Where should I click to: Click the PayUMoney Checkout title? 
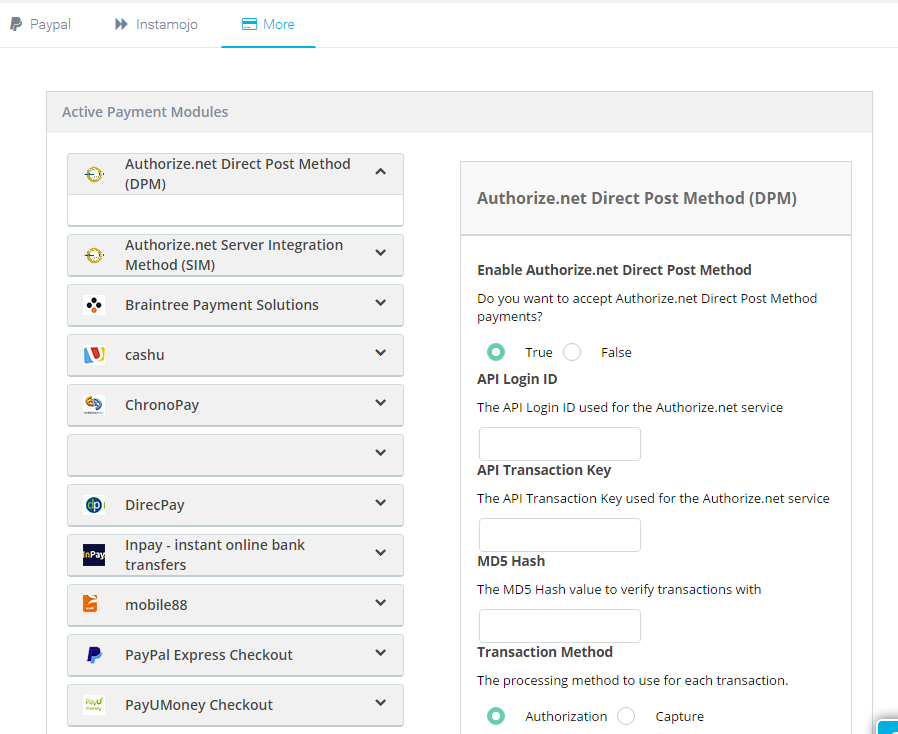tap(199, 705)
